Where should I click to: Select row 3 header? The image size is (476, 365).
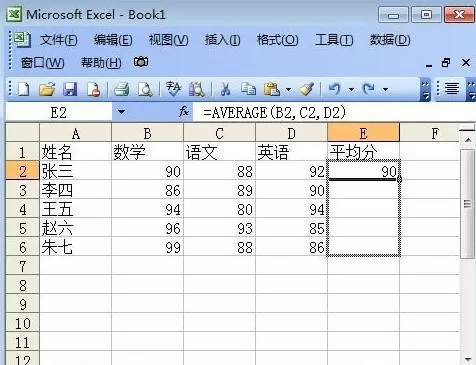coord(23,191)
